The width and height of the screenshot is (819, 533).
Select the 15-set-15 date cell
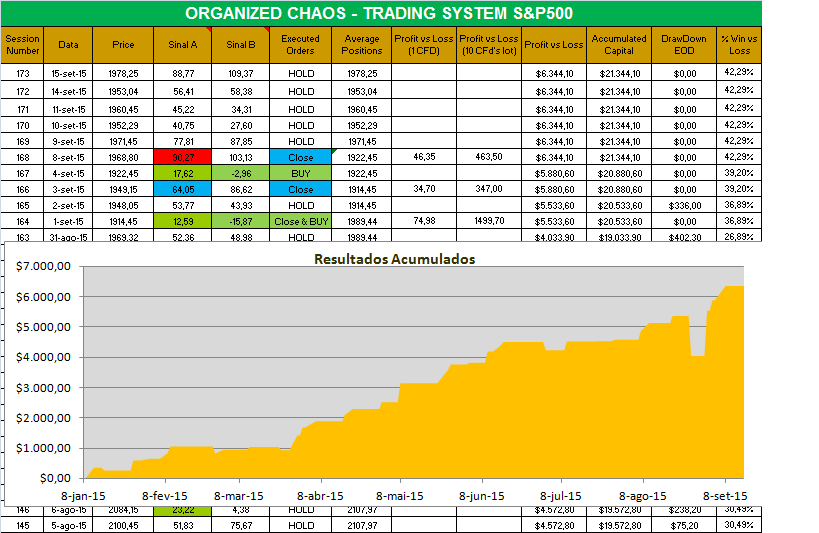coord(68,74)
